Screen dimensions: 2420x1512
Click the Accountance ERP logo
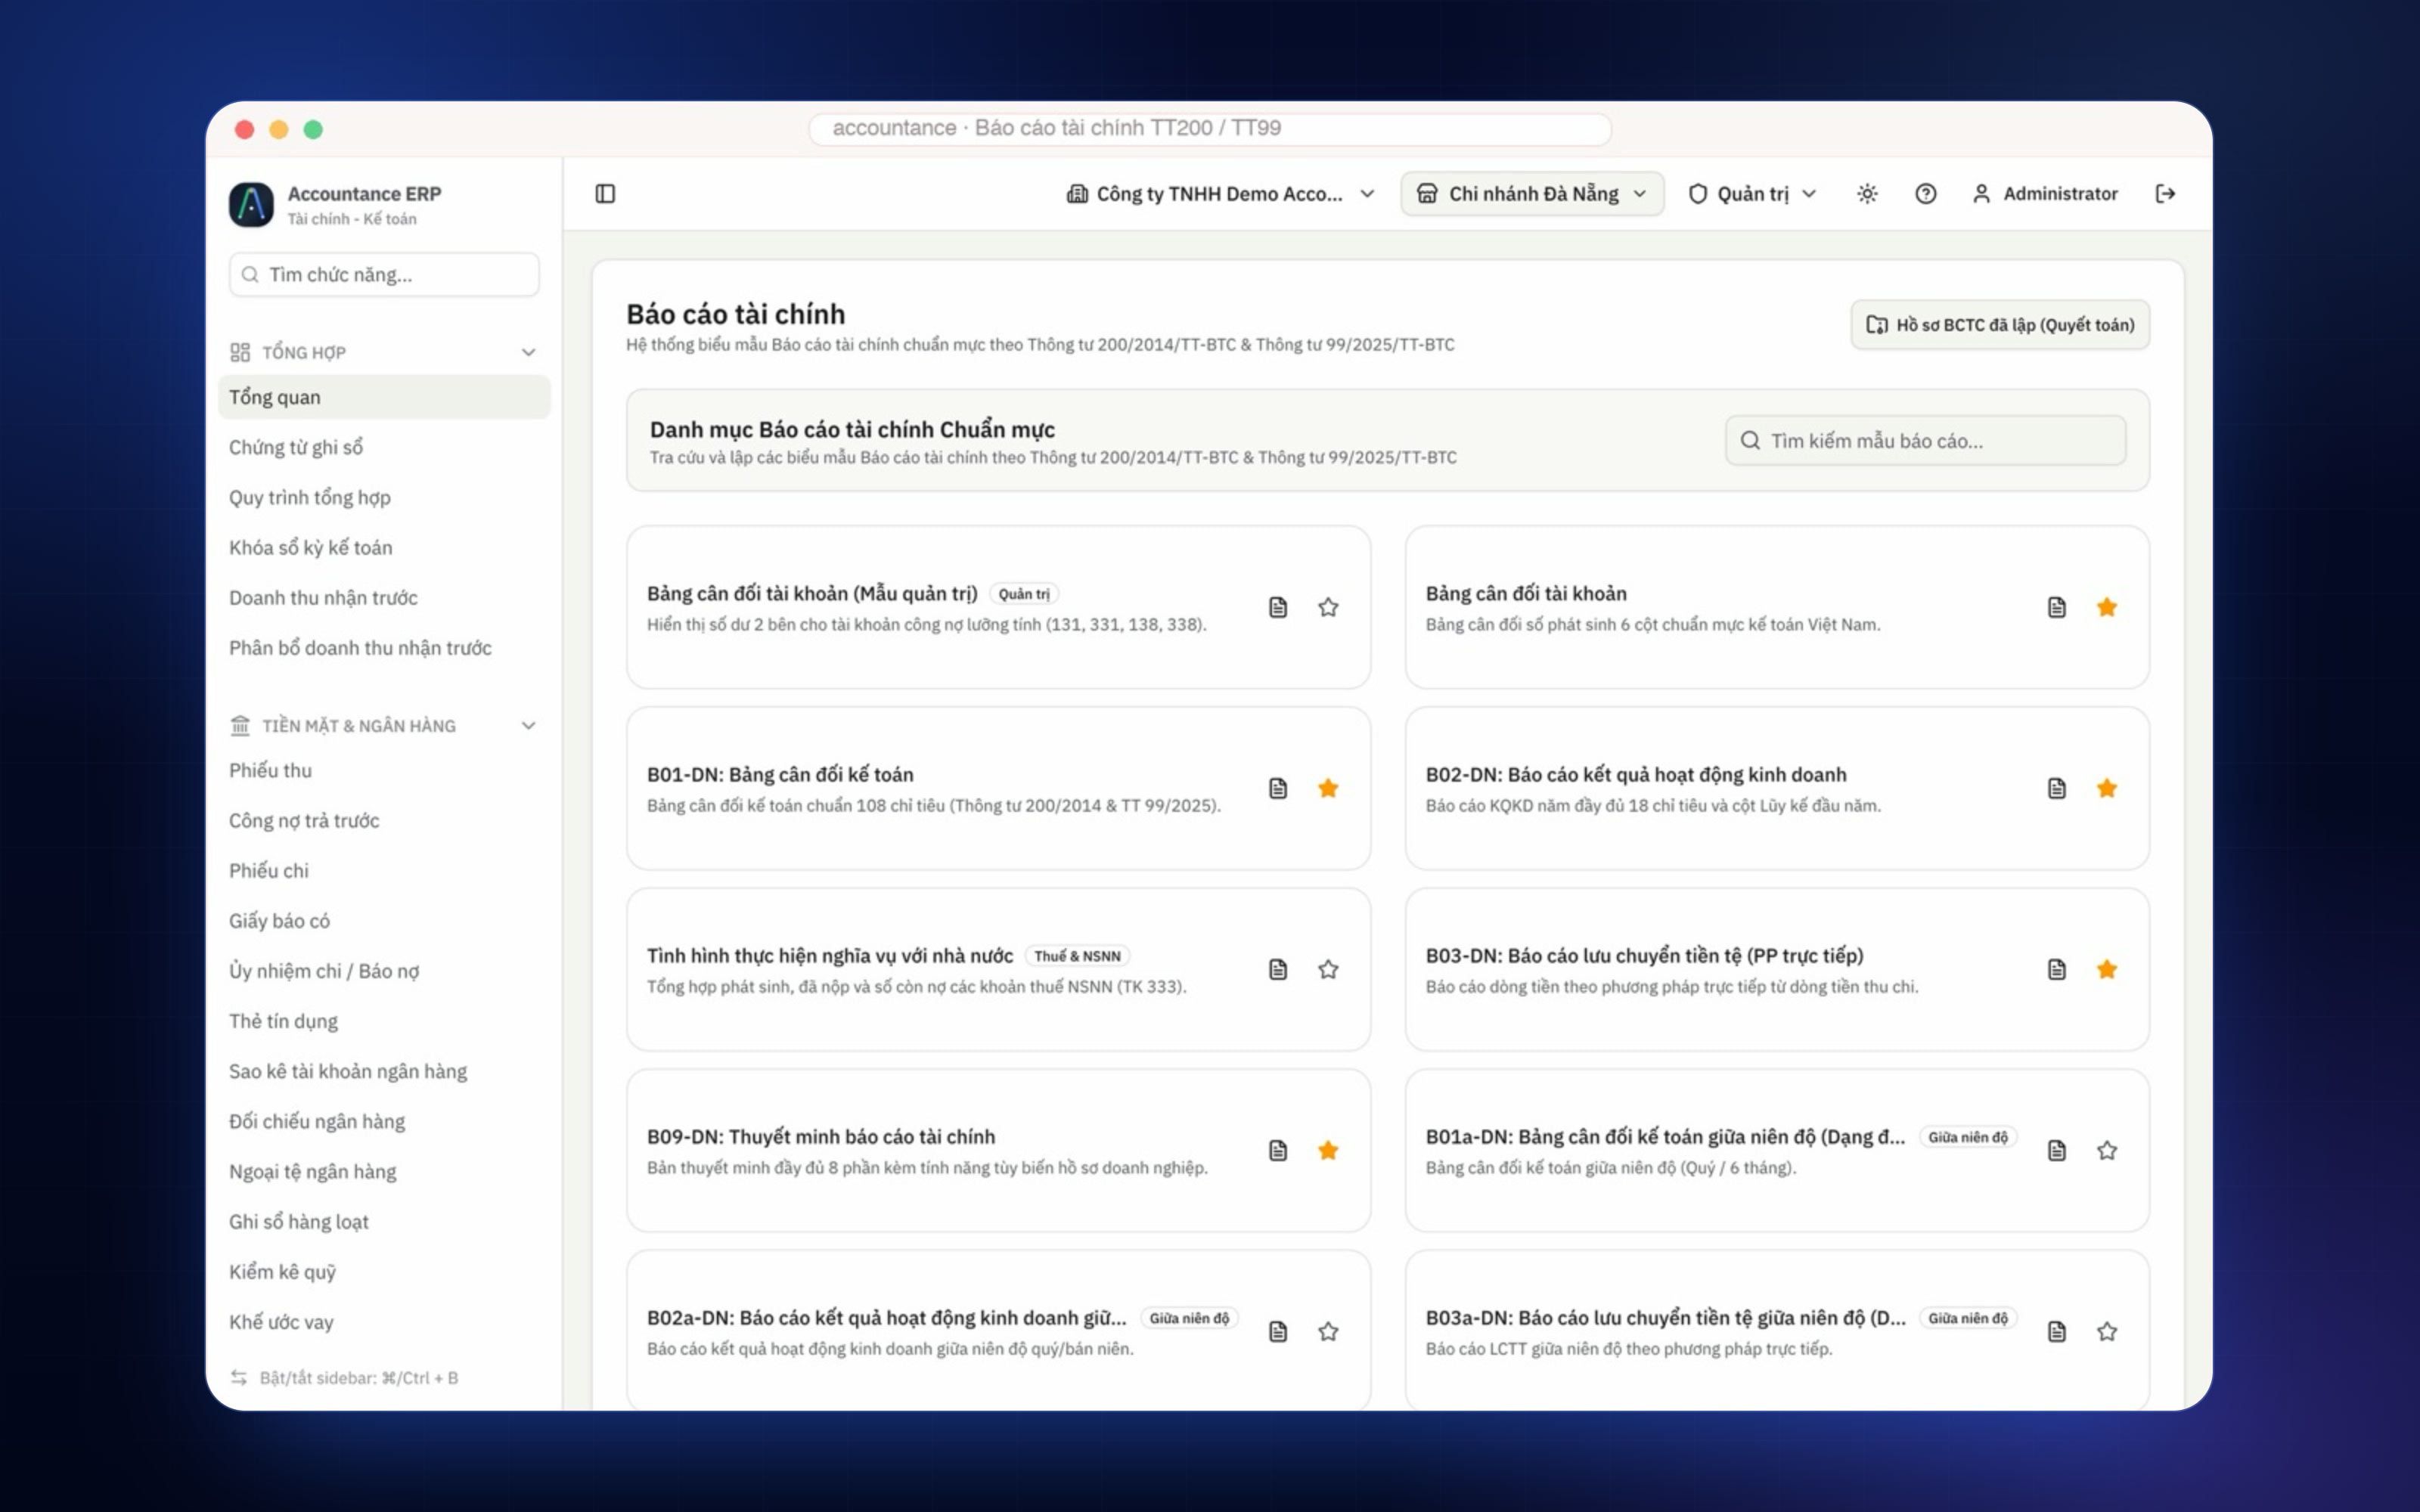coord(251,204)
